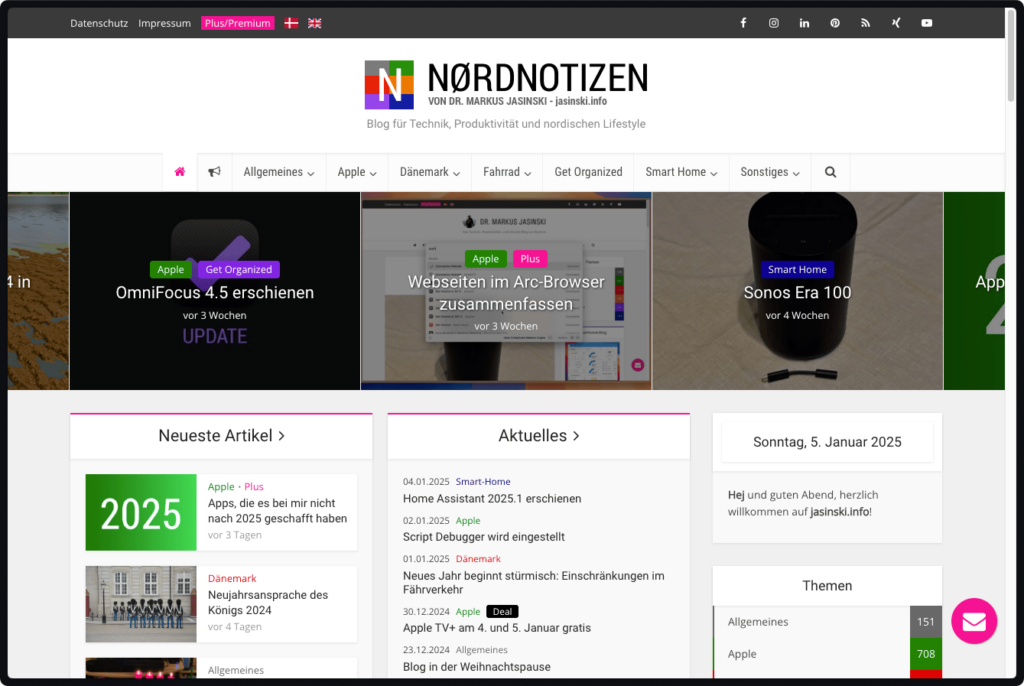Screen dimensions: 1024x686
Task: Open the Facebook profile icon
Action: coord(743,23)
